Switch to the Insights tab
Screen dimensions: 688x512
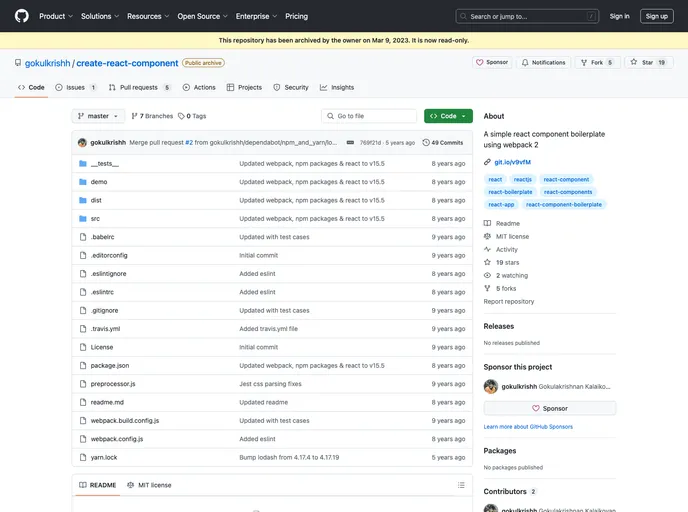(337, 87)
